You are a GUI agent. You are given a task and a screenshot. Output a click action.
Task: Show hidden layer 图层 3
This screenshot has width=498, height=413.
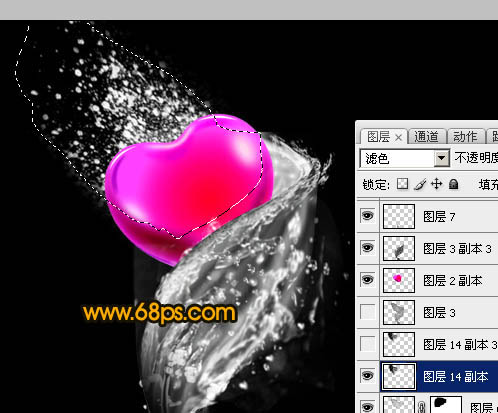click(x=368, y=312)
